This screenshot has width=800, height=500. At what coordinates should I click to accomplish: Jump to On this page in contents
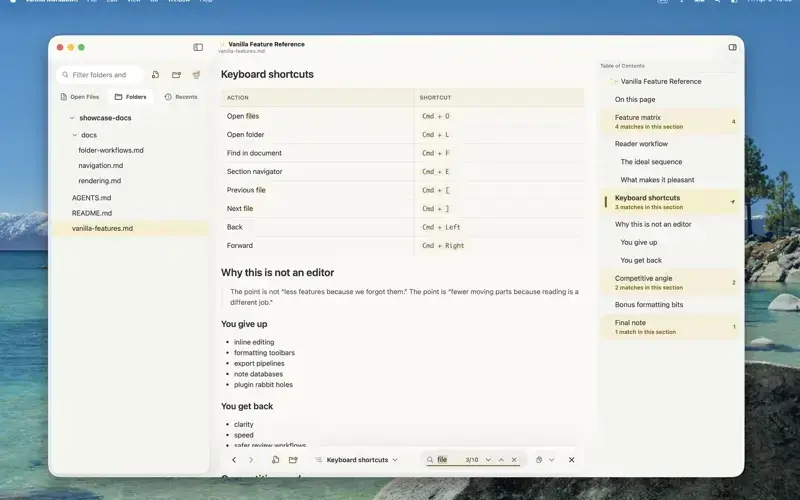click(635, 99)
